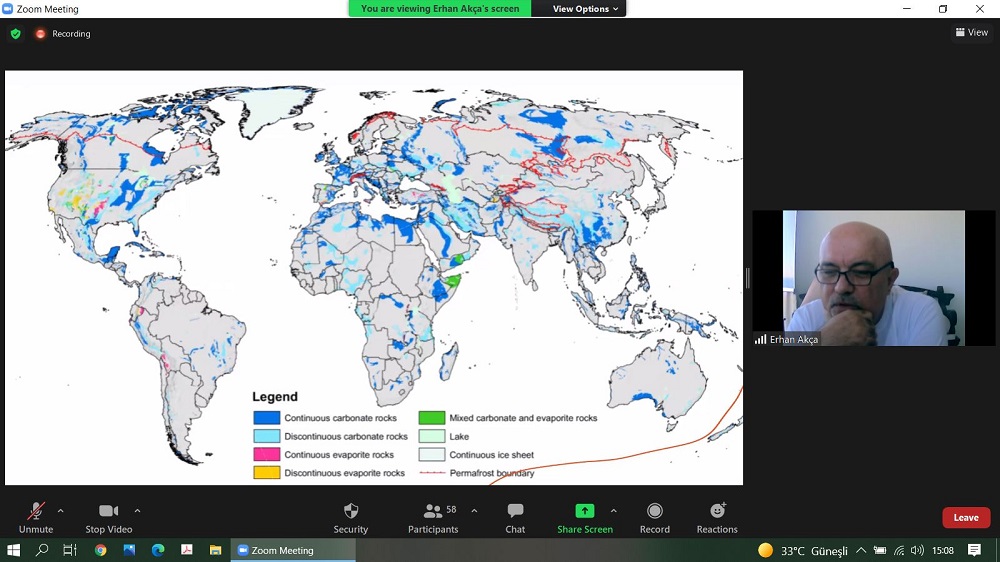This screenshot has width=1000, height=562.
Task: Launch Google Chrome from the taskbar
Action: point(100,550)
